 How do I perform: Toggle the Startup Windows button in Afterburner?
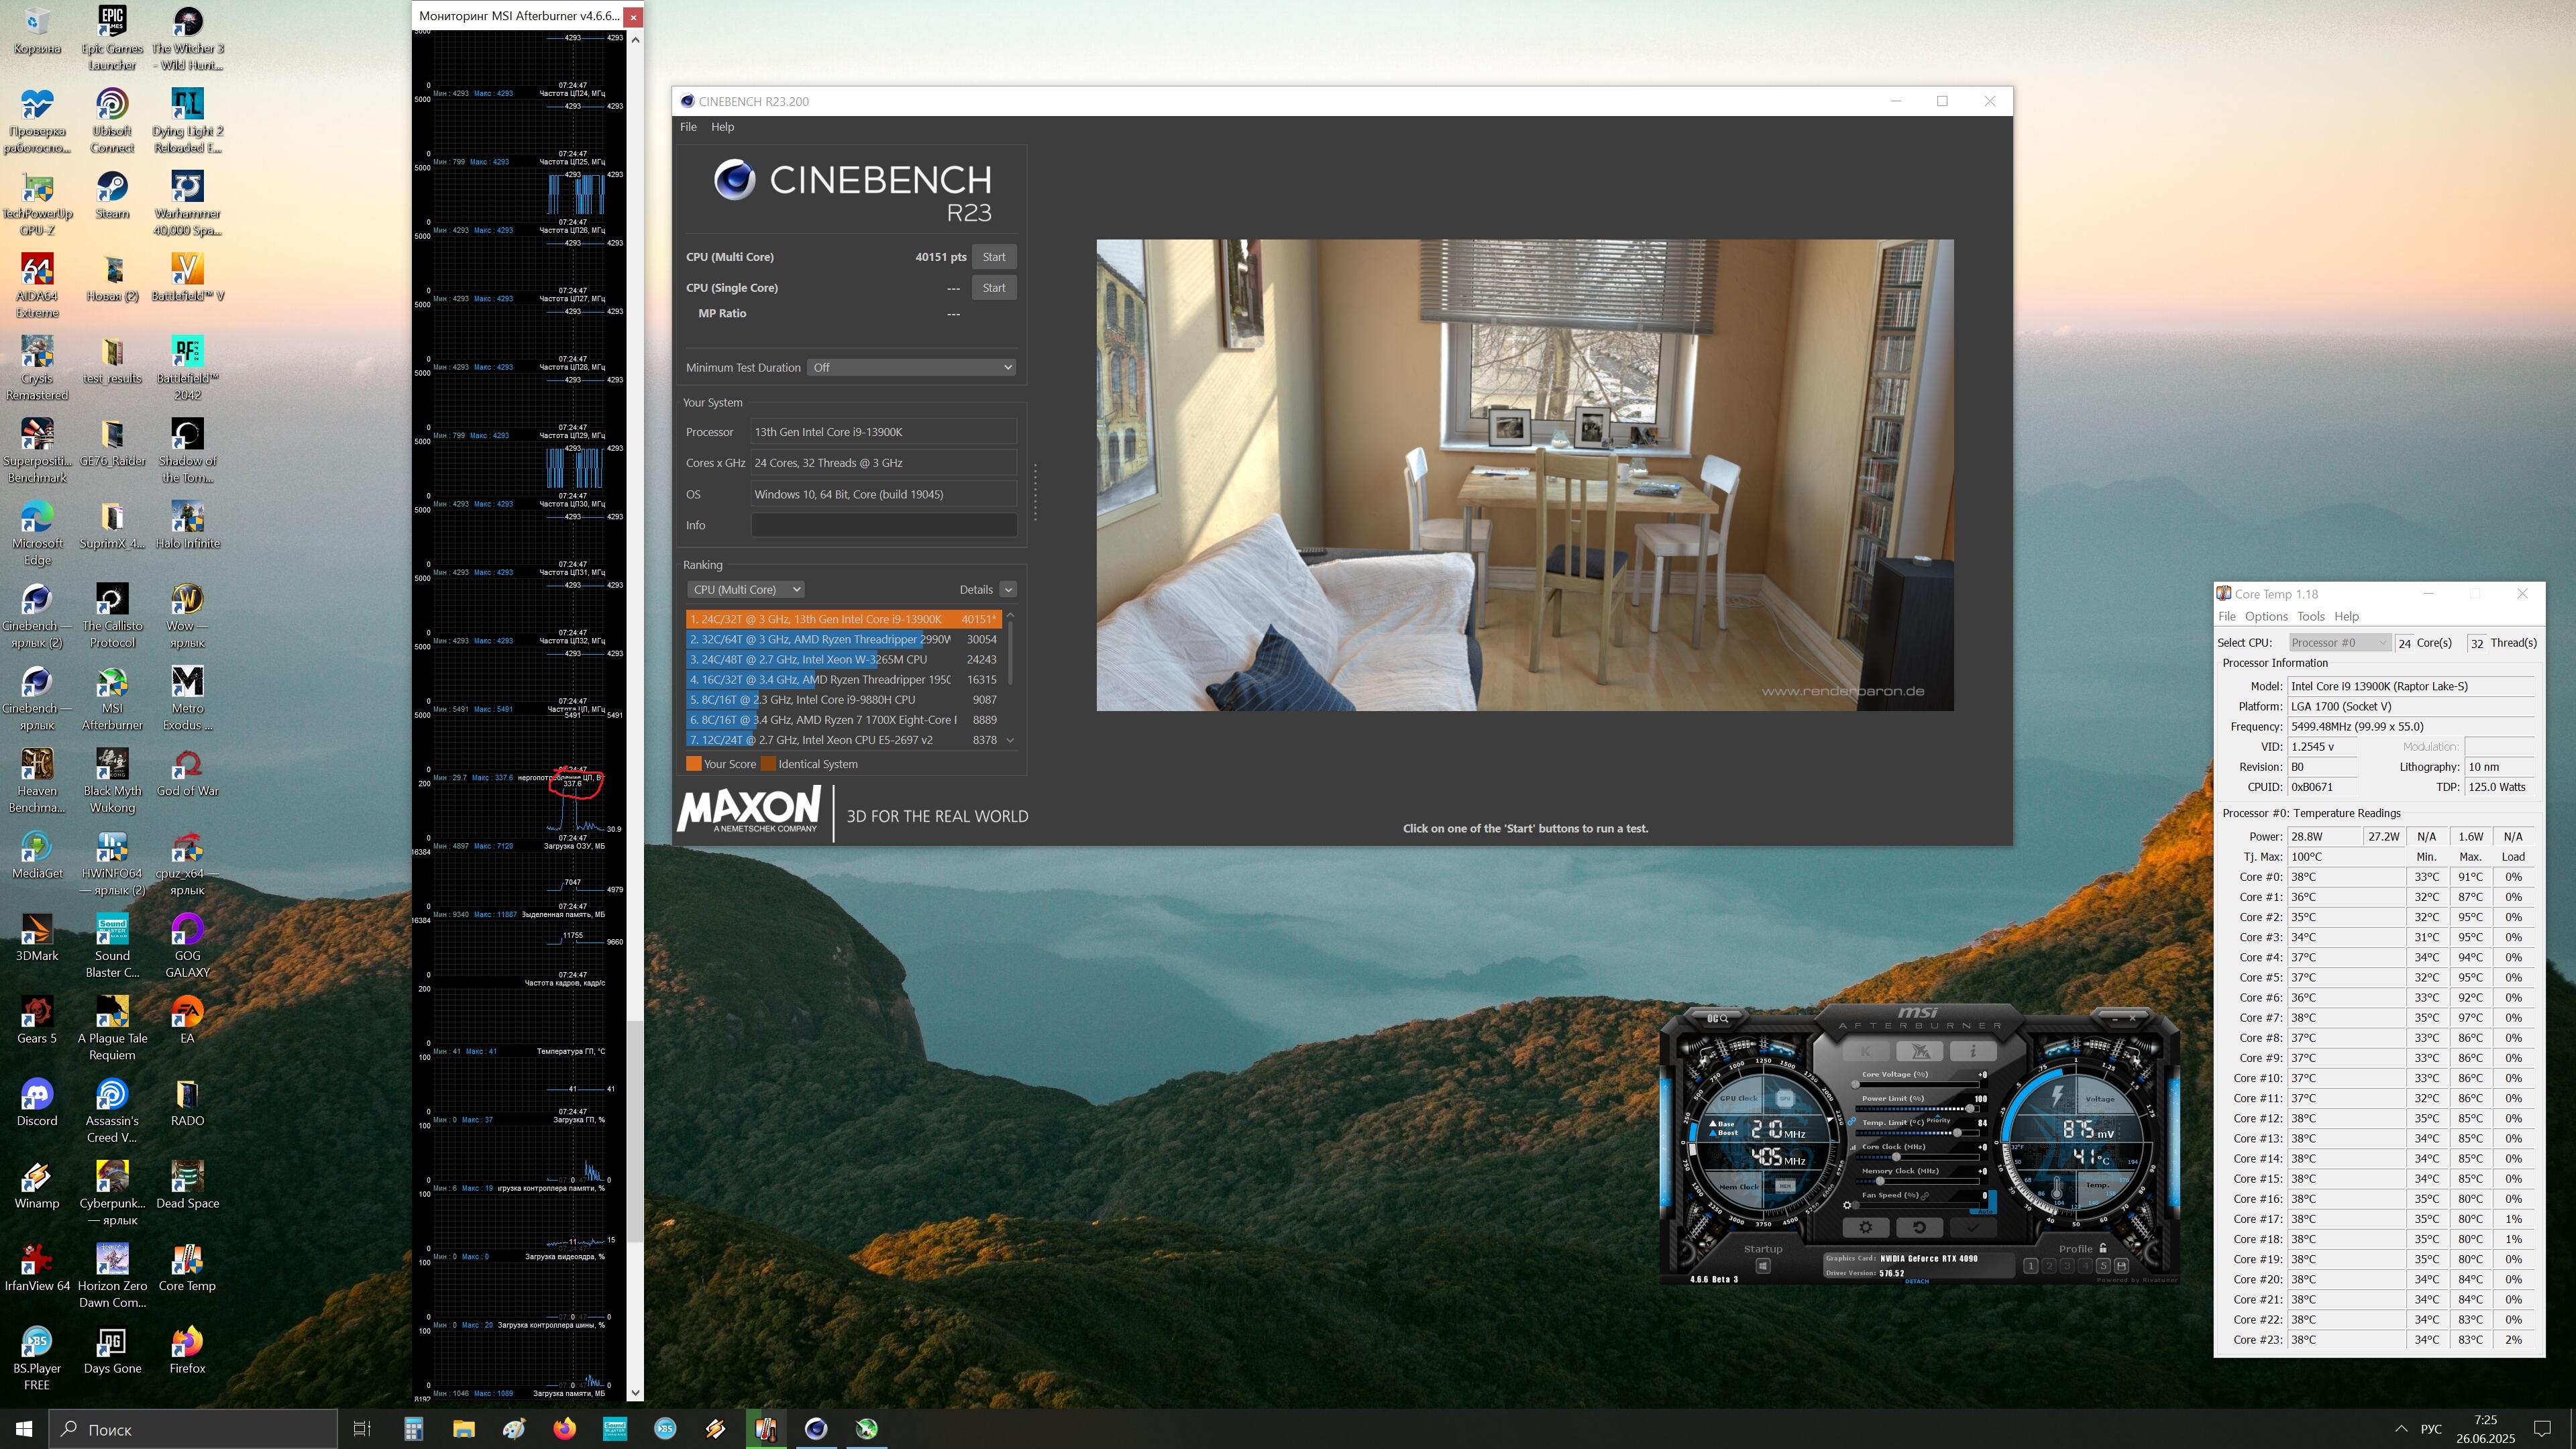(x=1763, y=1267)
